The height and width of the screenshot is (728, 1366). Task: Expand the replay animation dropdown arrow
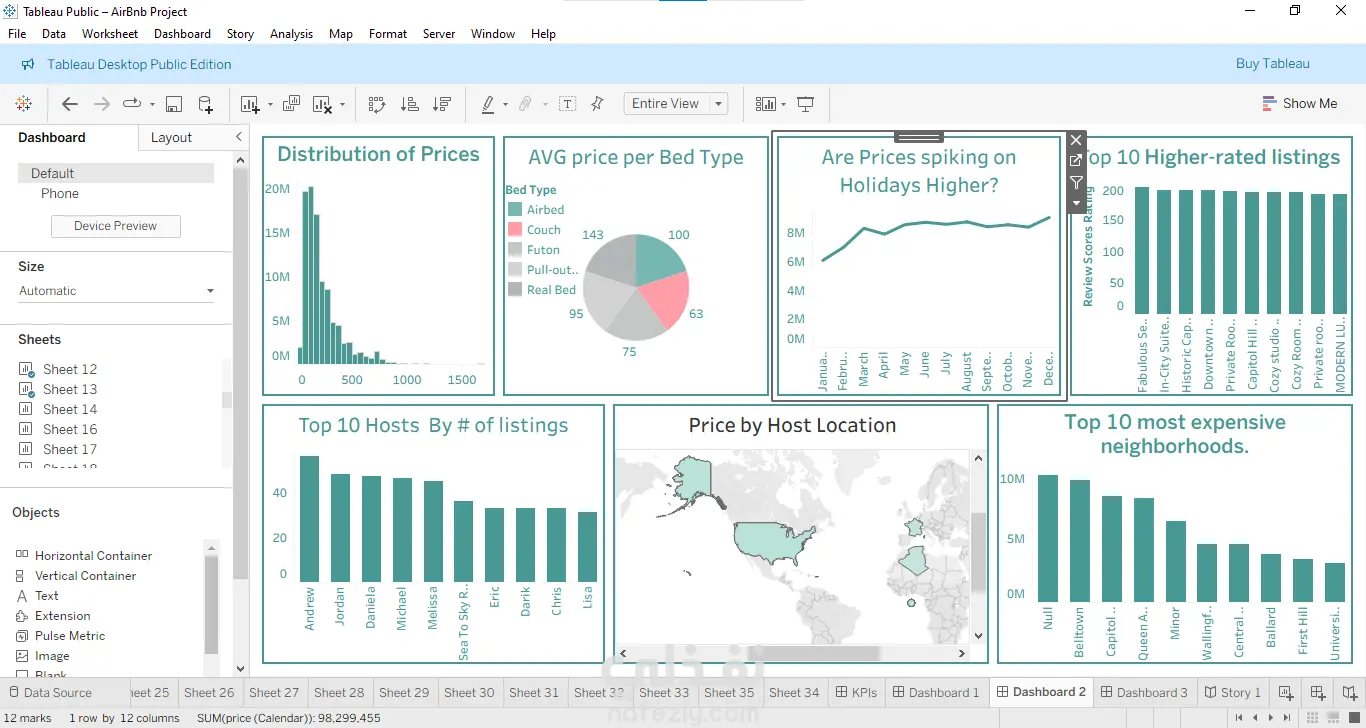[x=152, y=104]
